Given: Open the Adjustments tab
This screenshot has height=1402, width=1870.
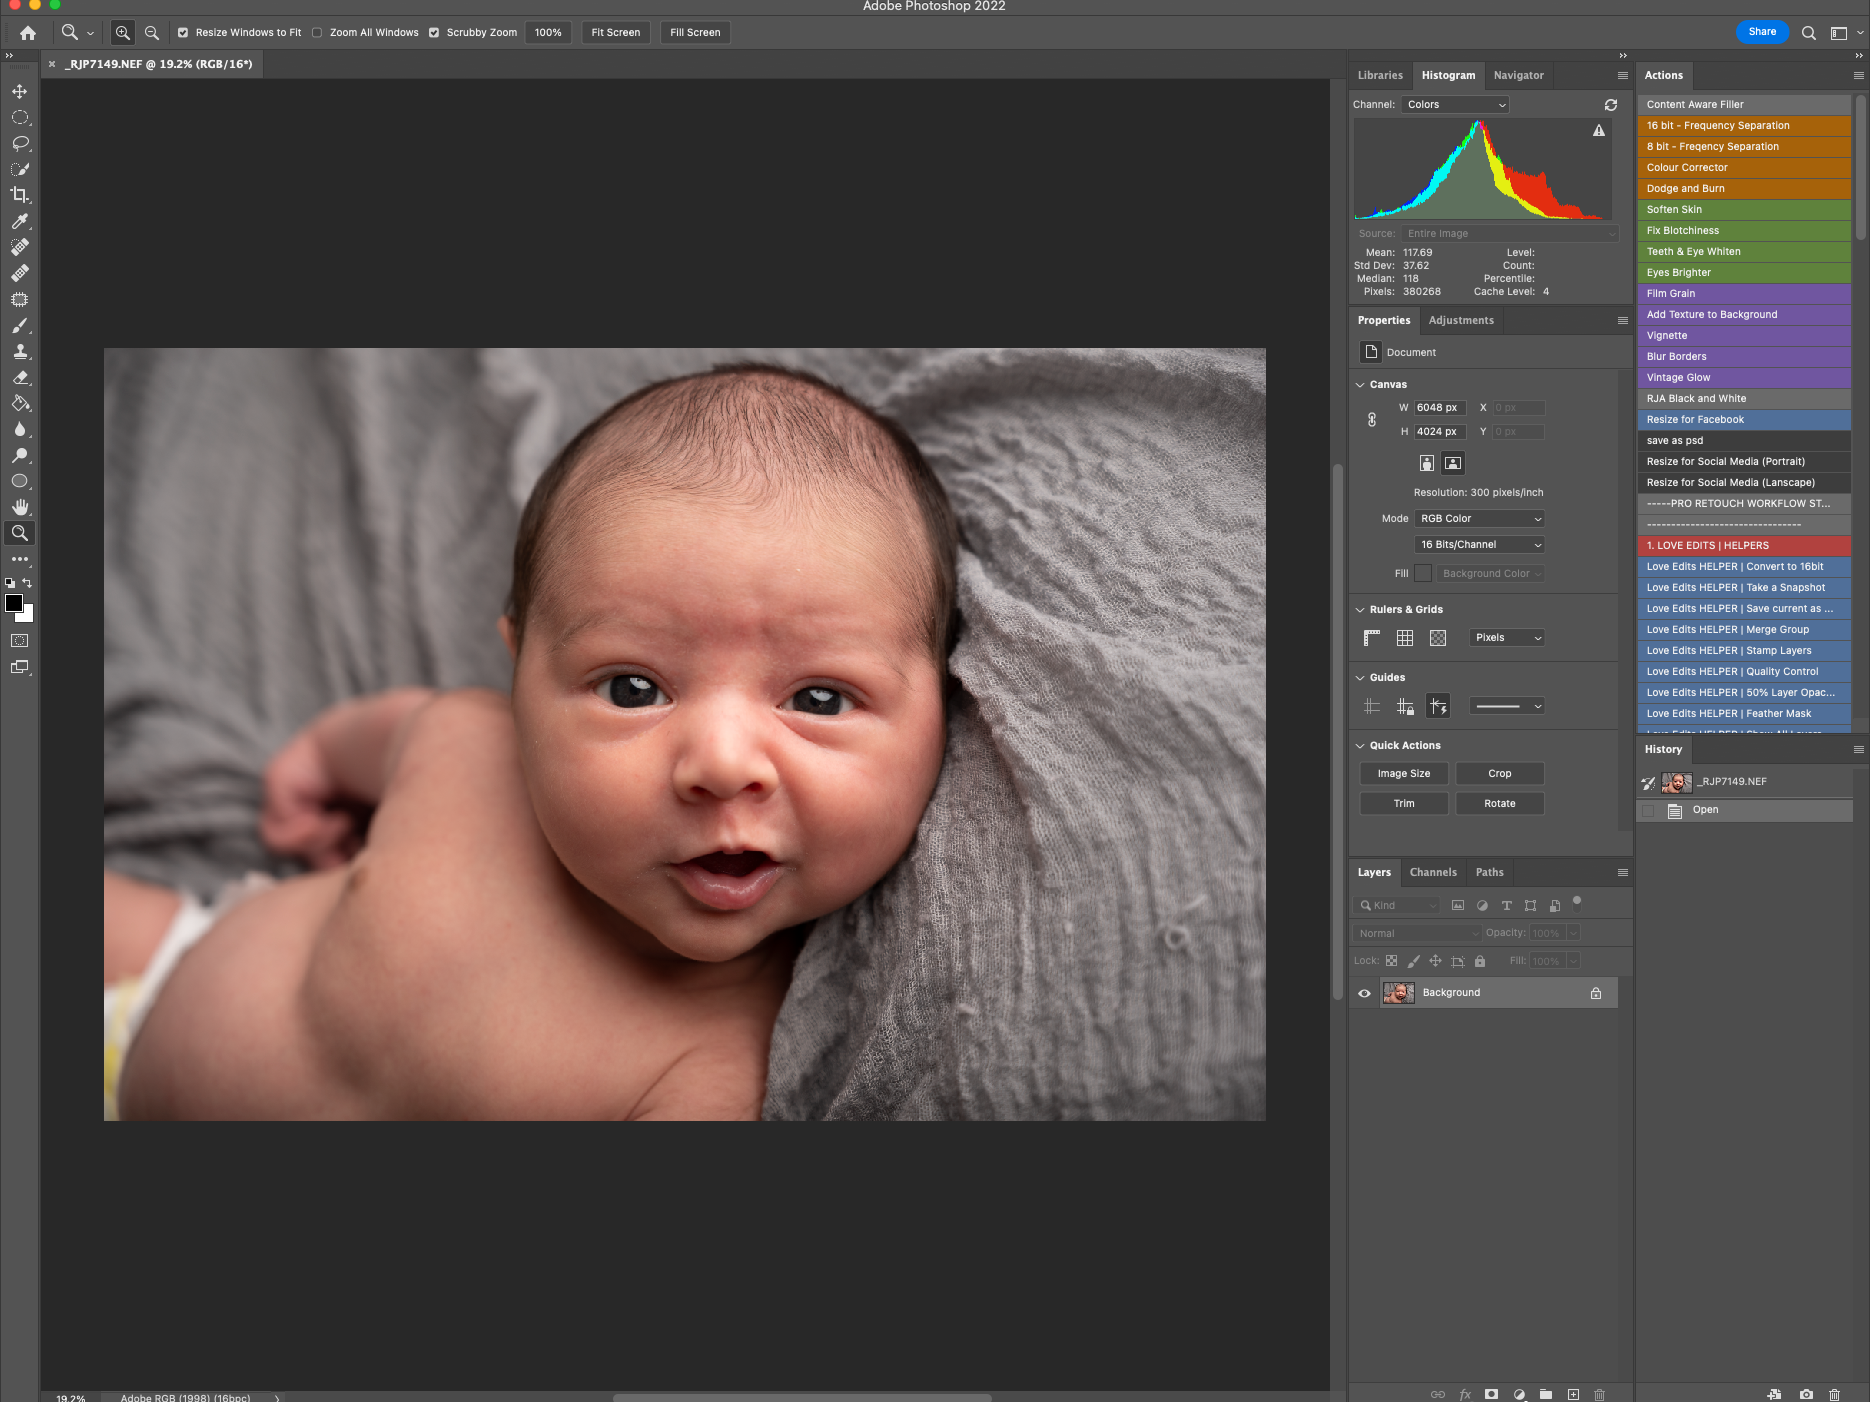Looking at the screenshot, I should click(x=1460, y=320).
